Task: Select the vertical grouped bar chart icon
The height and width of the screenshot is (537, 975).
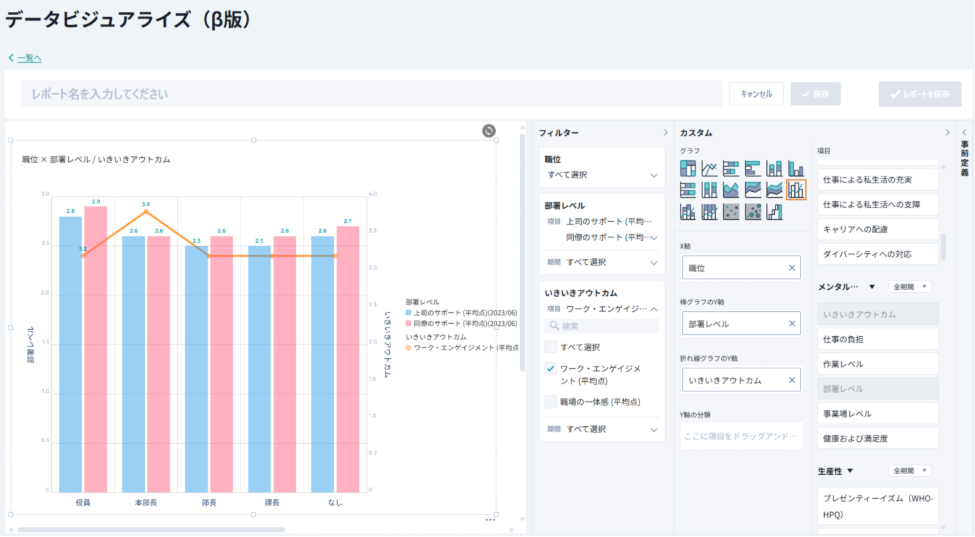Action: [x=796, y=168]
